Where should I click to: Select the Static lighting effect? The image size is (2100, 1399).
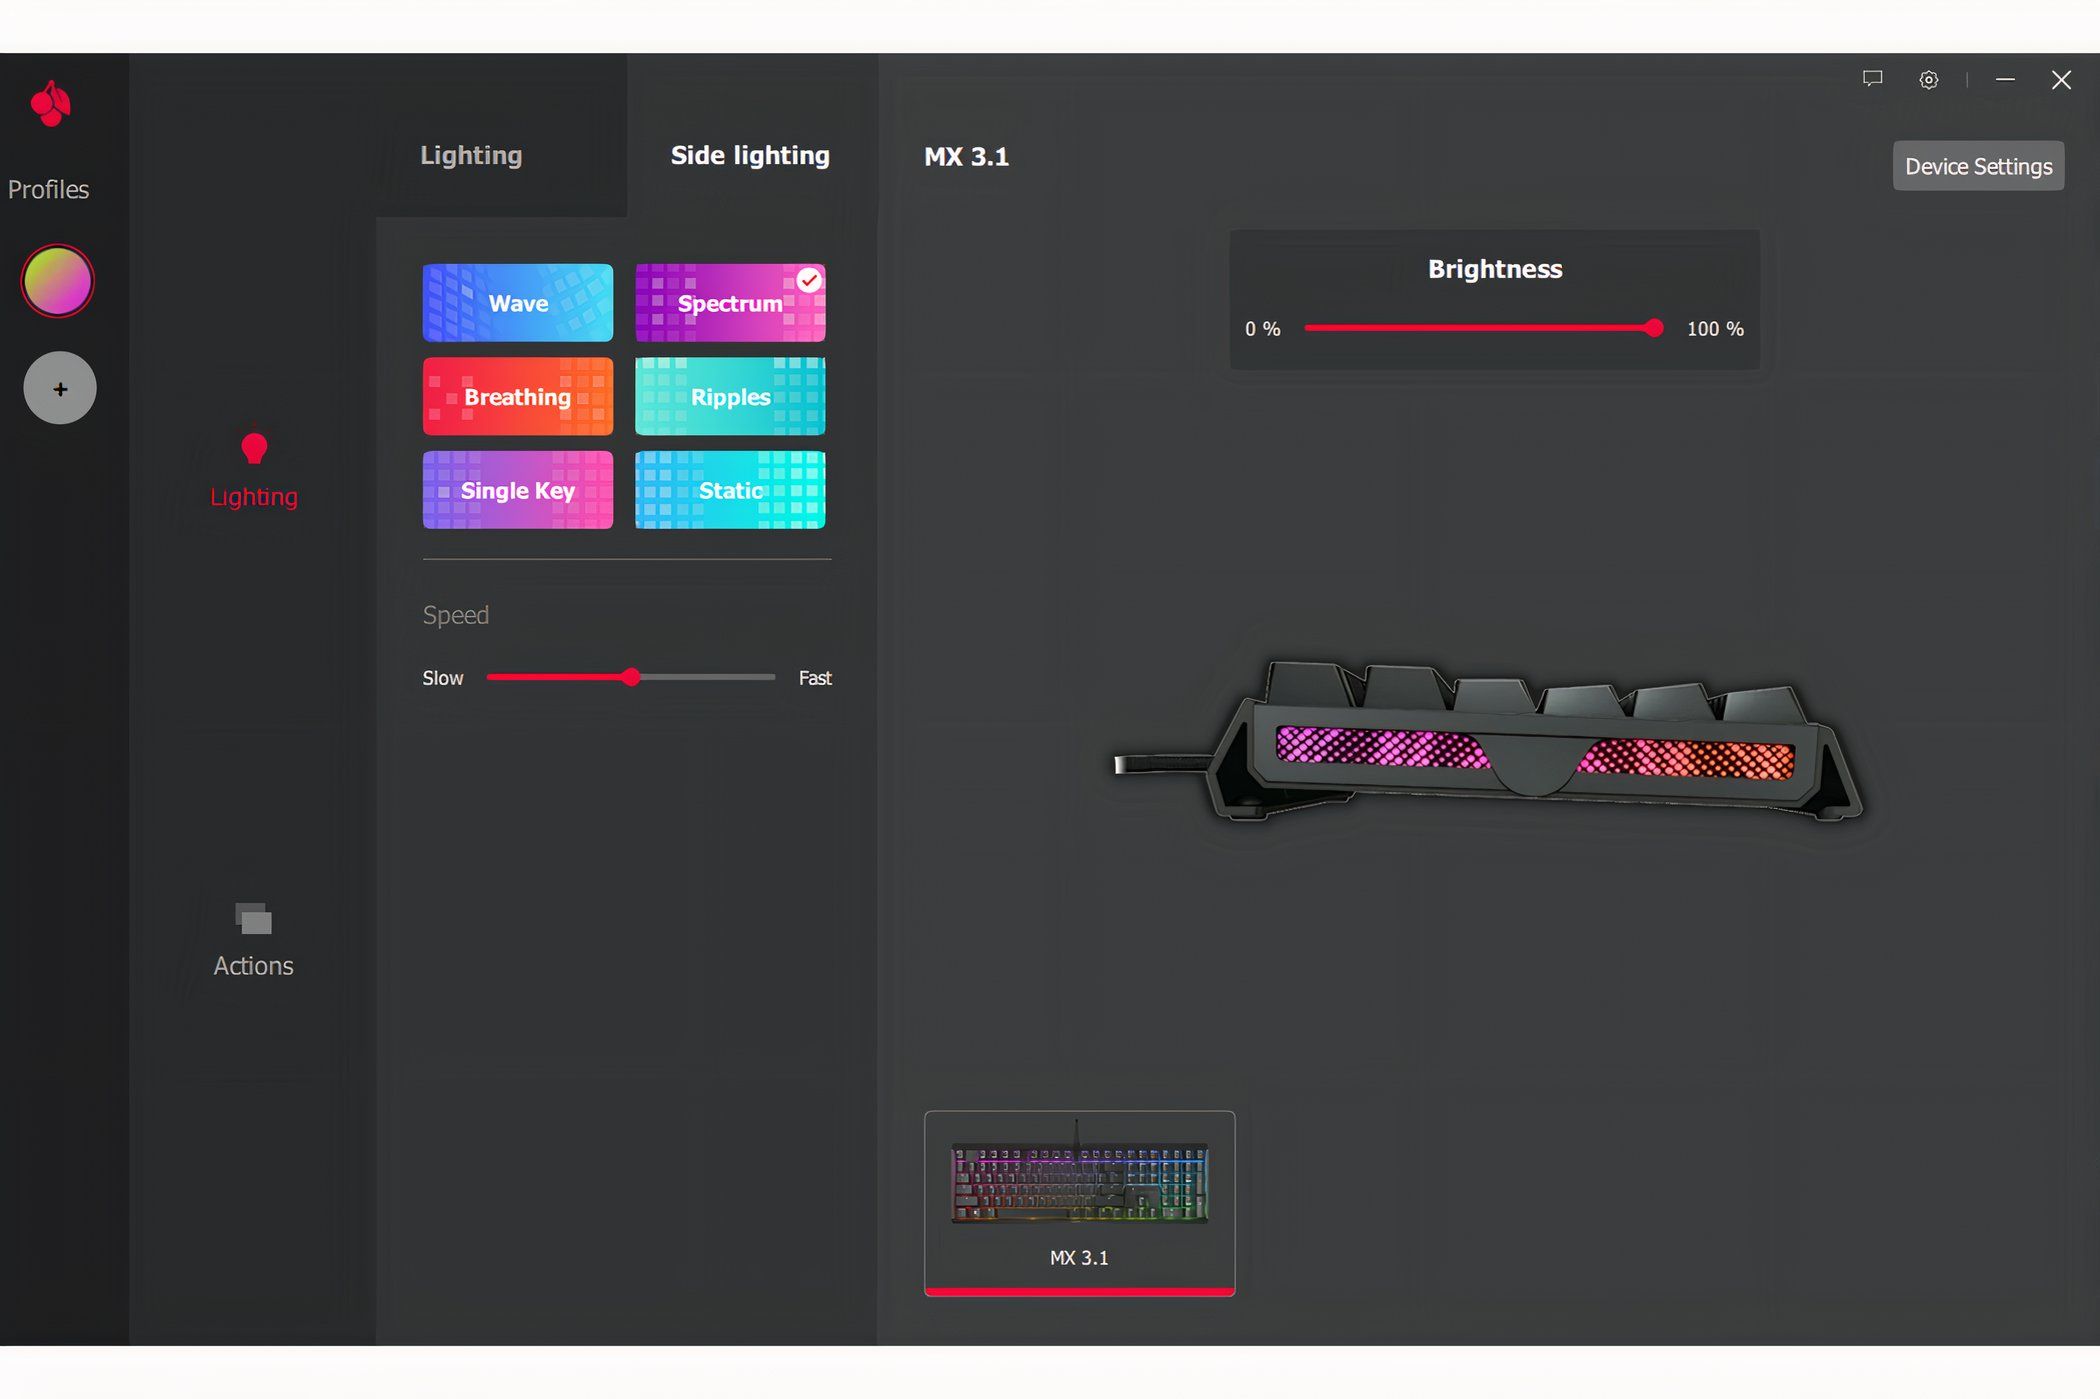[x=731, y=489]
